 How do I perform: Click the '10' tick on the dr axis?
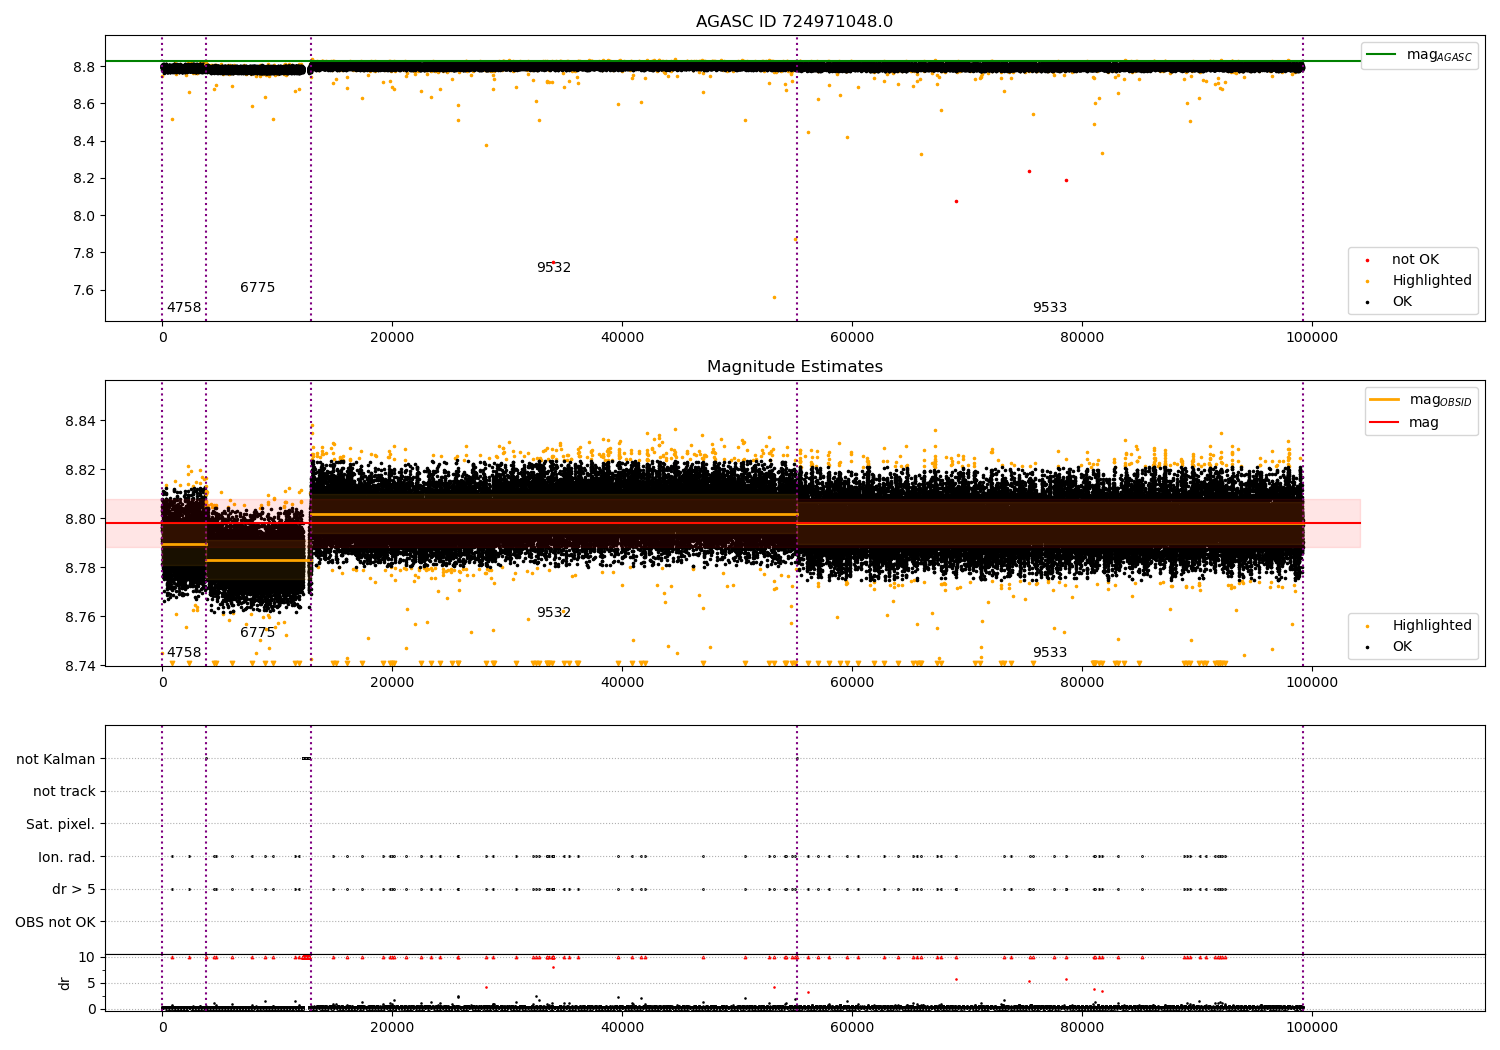click(88, 957)
